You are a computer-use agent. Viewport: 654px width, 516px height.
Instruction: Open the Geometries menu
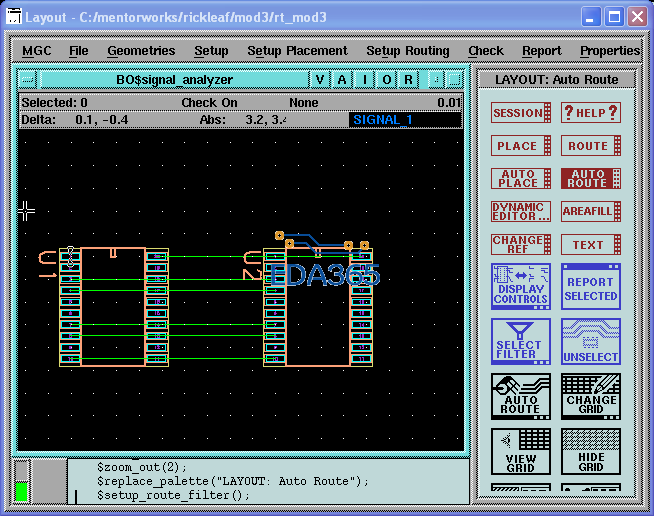(141, 51)
